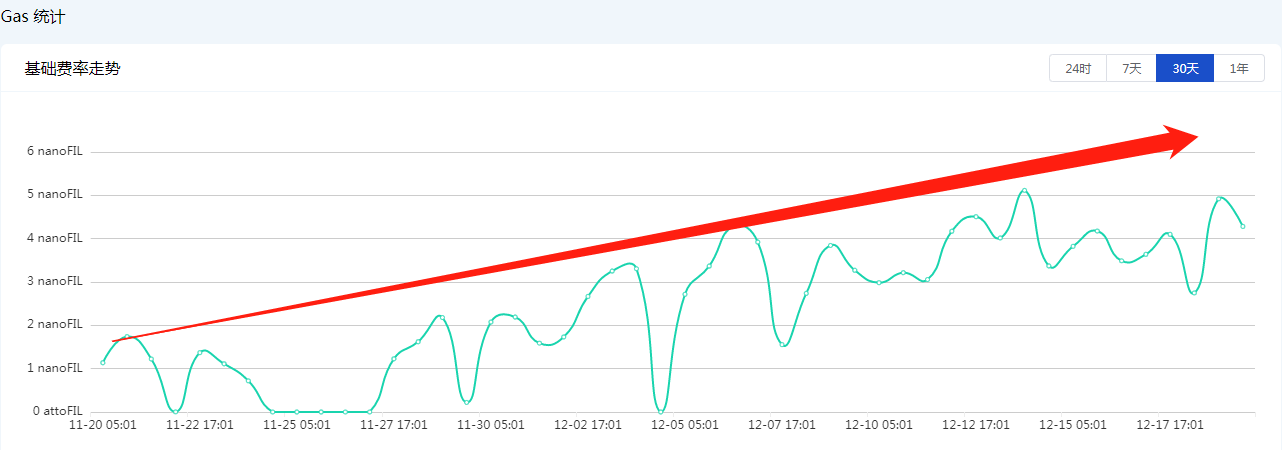Screen dimensions: 1282x450
Task: Click the 基础费率走势 chart title
Action: 72,69
